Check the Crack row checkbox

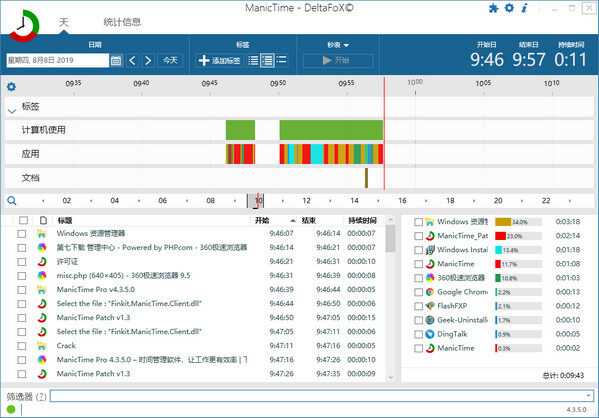pos(22,346)
